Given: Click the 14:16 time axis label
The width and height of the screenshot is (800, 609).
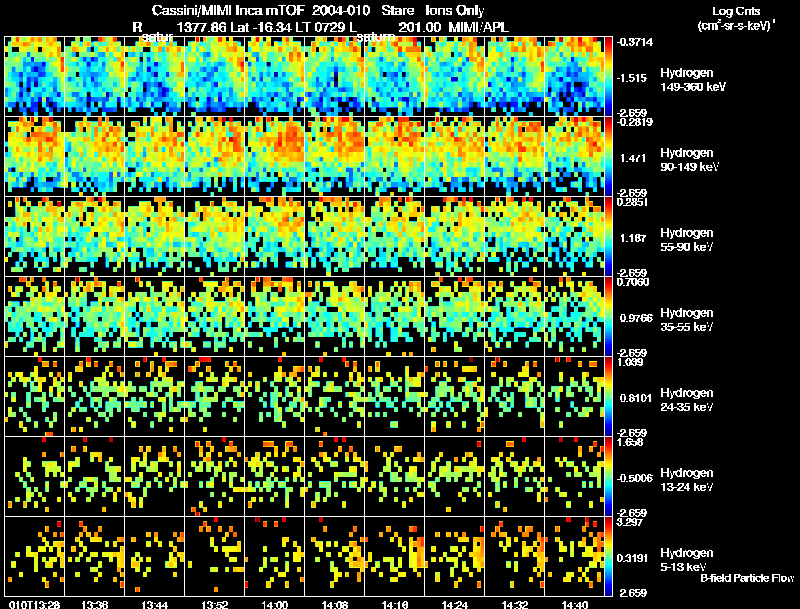Looking at the screenshot, I should tap(394, 605).
